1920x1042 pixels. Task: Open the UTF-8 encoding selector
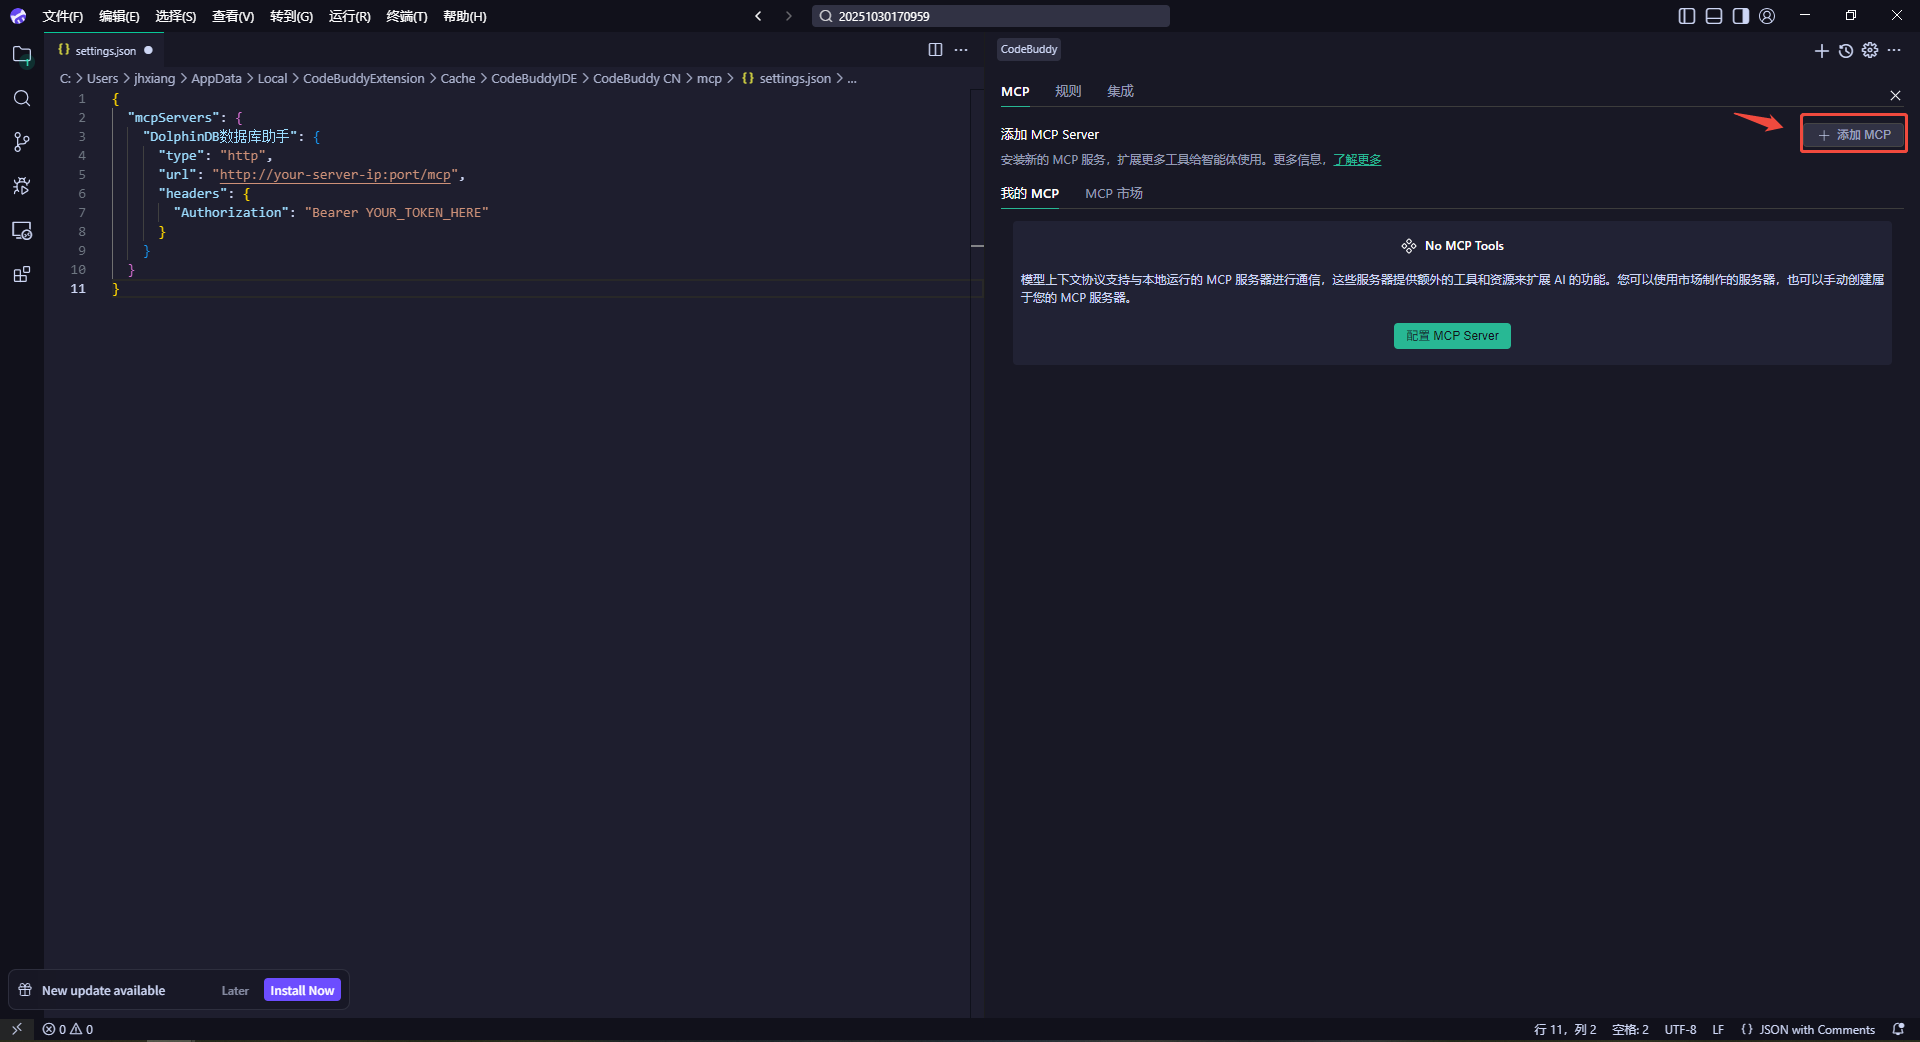[1680, 1029]
